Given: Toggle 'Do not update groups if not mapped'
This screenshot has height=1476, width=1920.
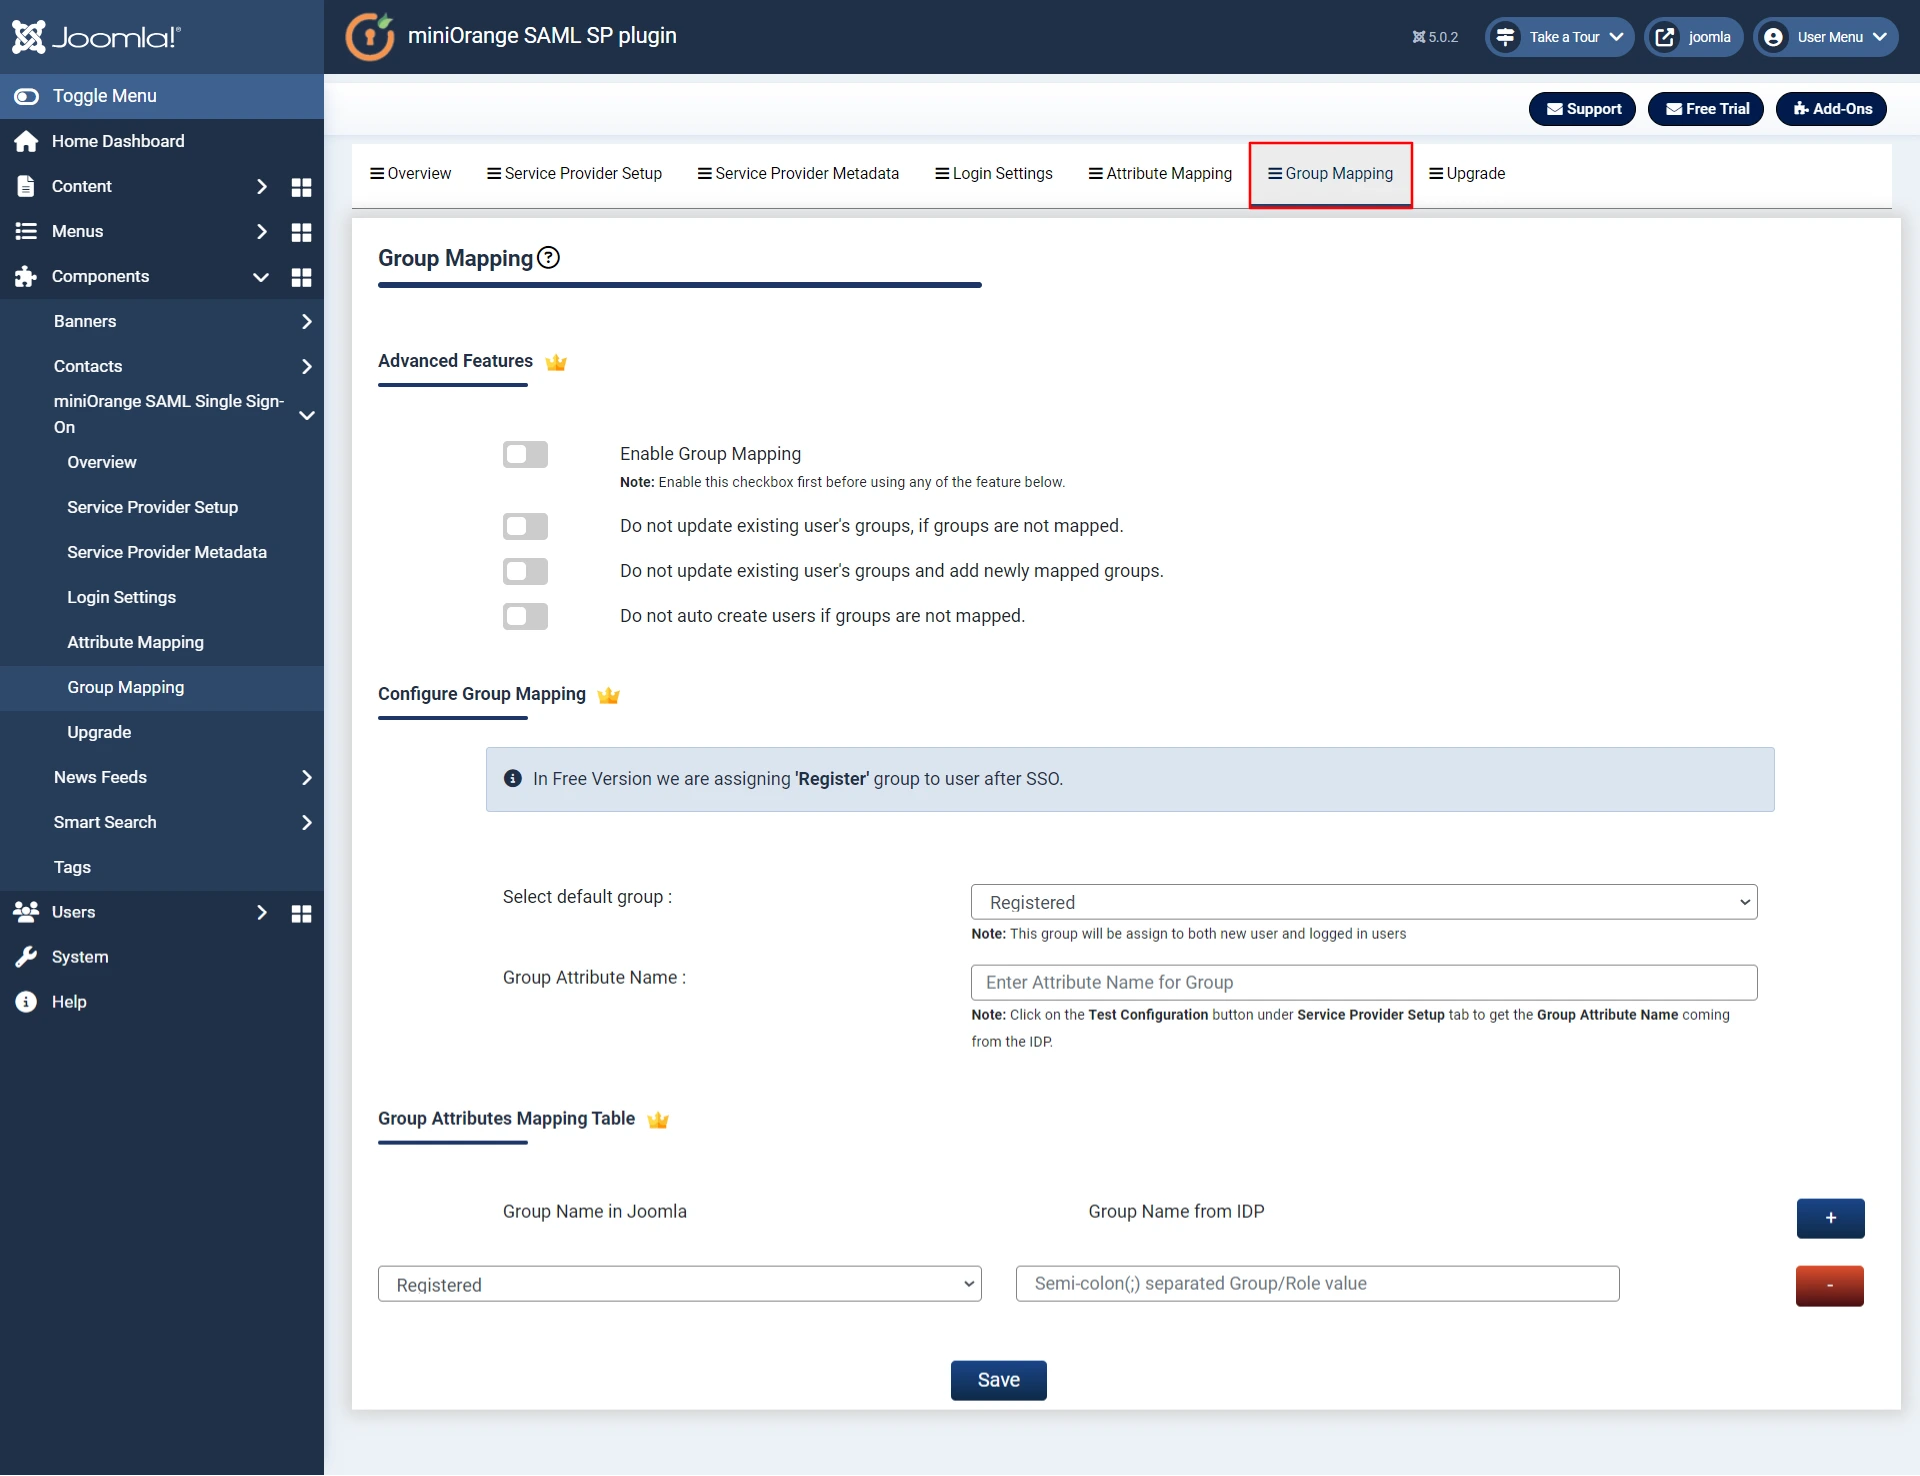Looking at the screenshot, I should click(525, 526).
